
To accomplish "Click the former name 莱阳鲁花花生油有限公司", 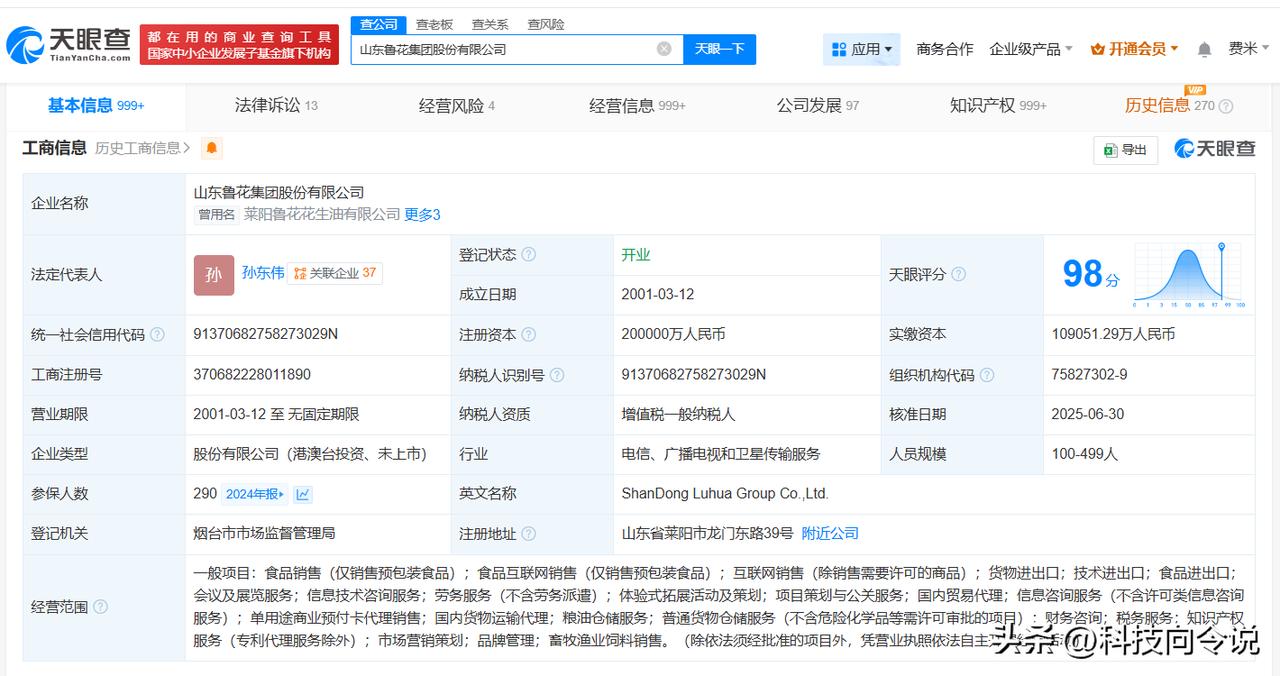I will (322, 214).
